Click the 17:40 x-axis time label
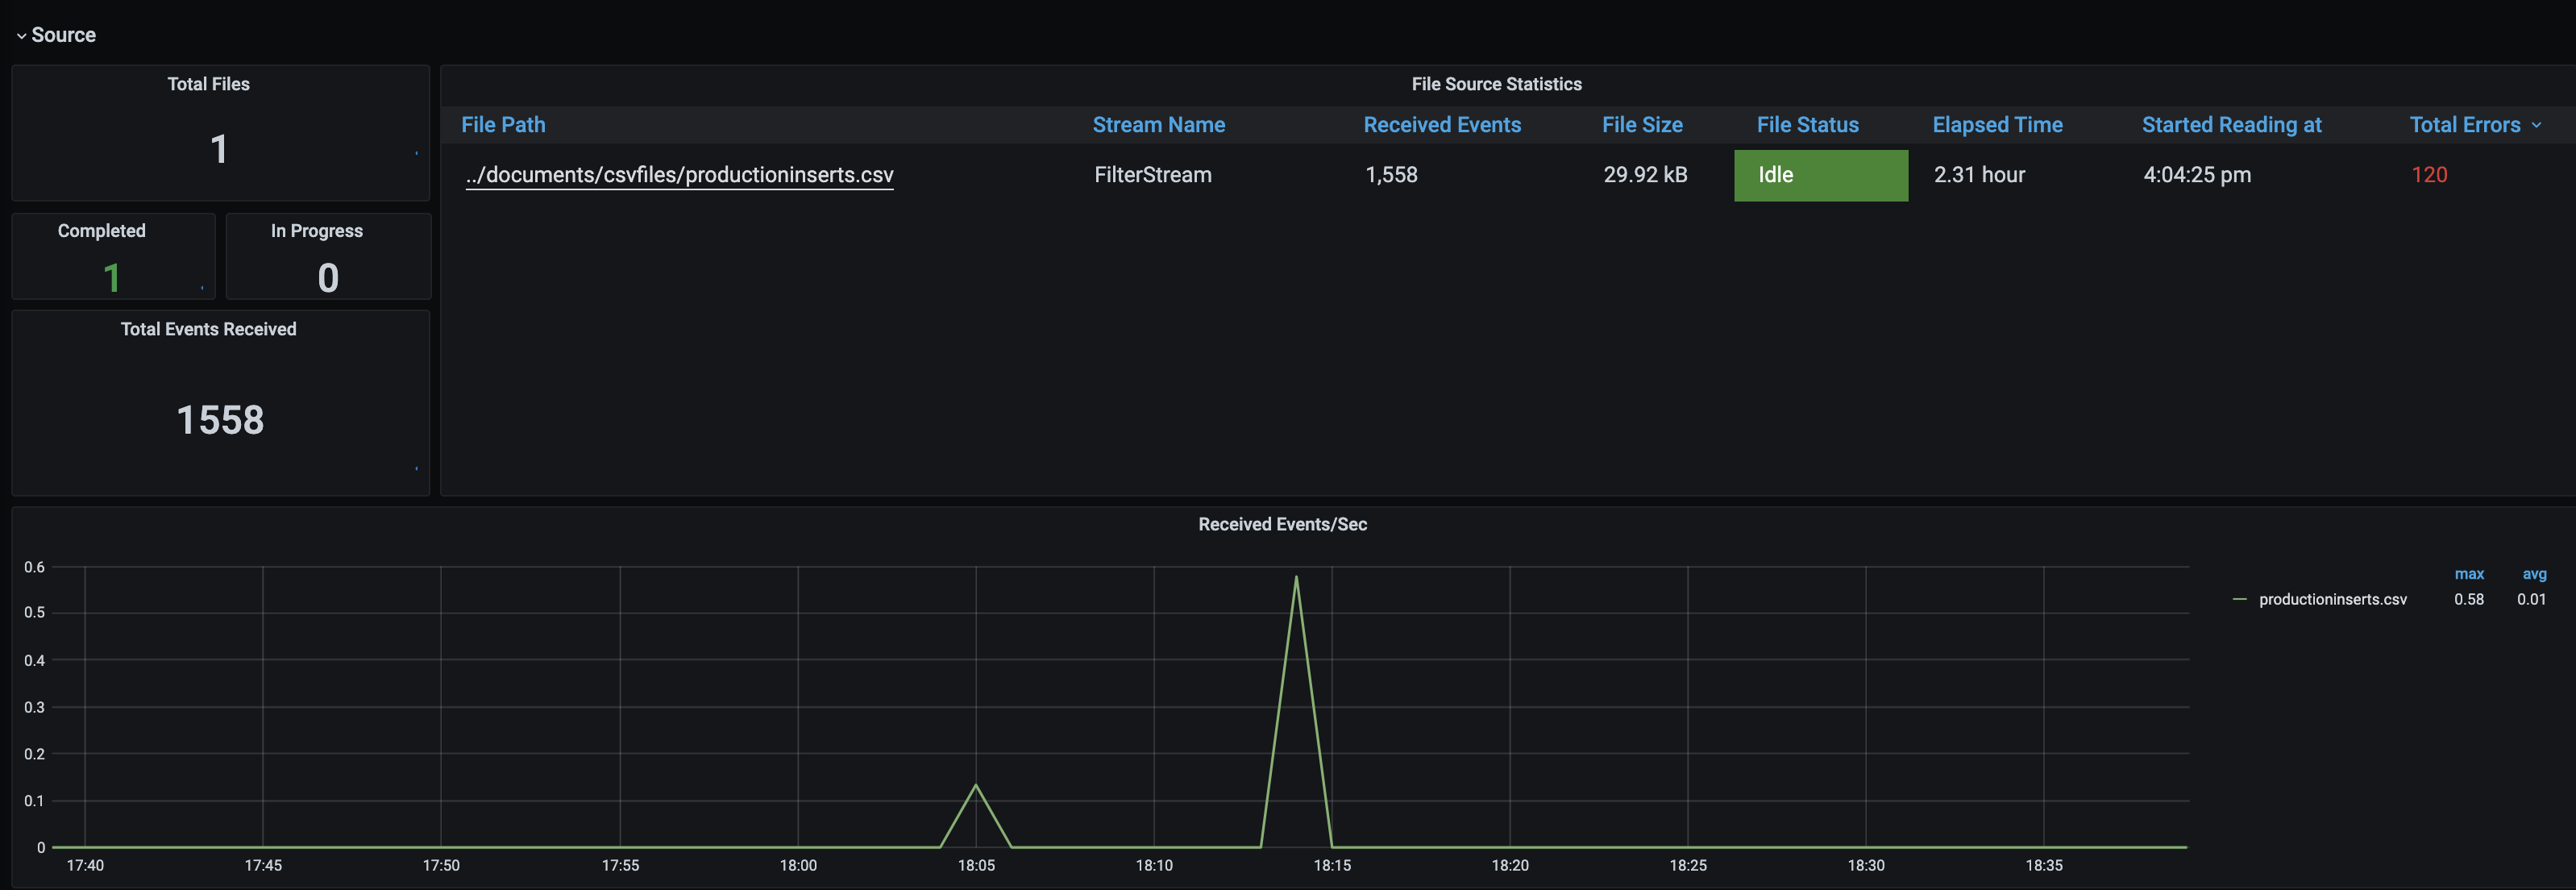The height and width of the screenshot is (890, 2576). click(85, 865)
